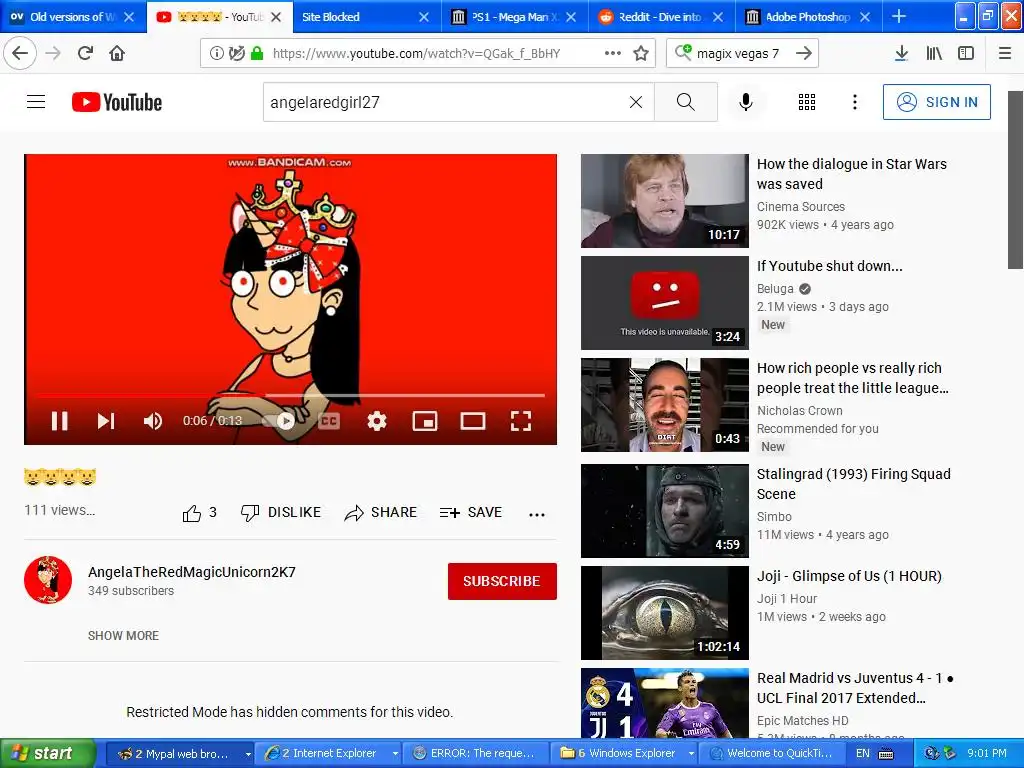This screenshot has width=1024, height=768.
Task: Go back with the browser back arrow
Action: click(x=20, y=53)
